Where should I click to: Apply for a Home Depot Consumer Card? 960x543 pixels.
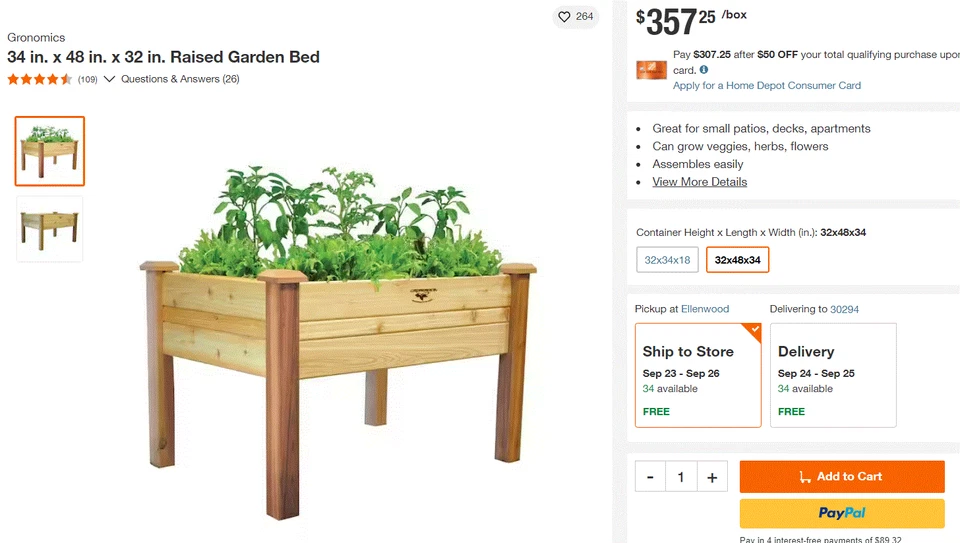click(x=766, y=86)
